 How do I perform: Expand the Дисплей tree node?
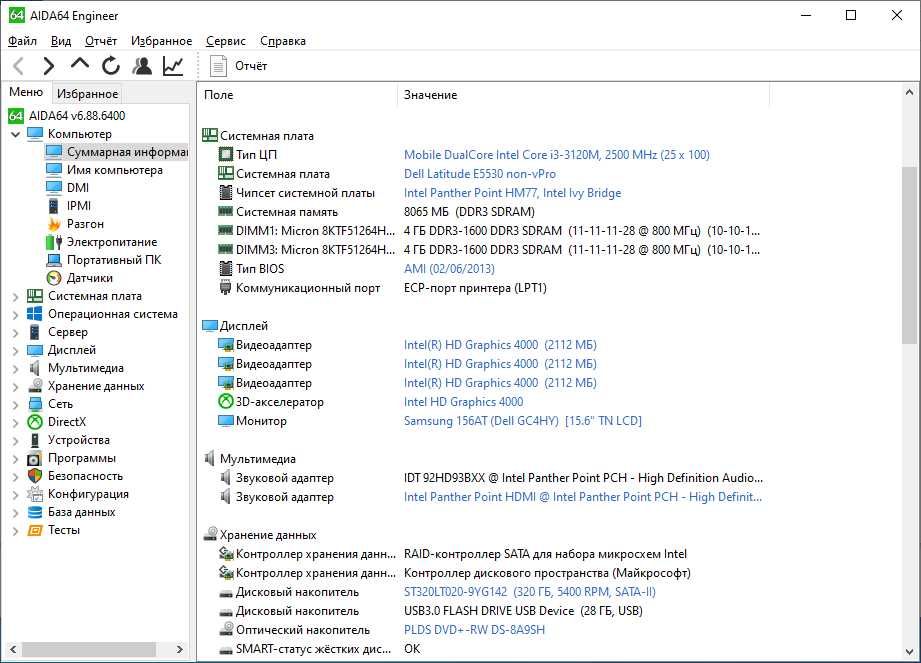coord(16,351)
